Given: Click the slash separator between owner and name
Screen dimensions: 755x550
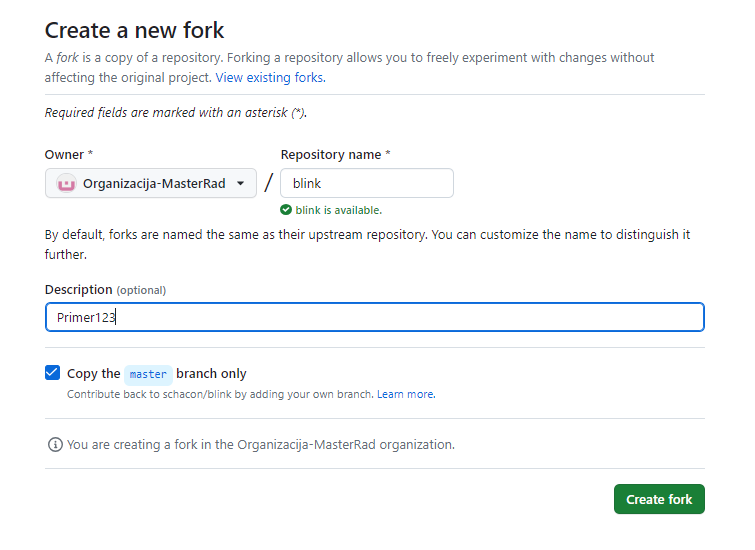Looking at the screenshot, I should click(269, 183).
